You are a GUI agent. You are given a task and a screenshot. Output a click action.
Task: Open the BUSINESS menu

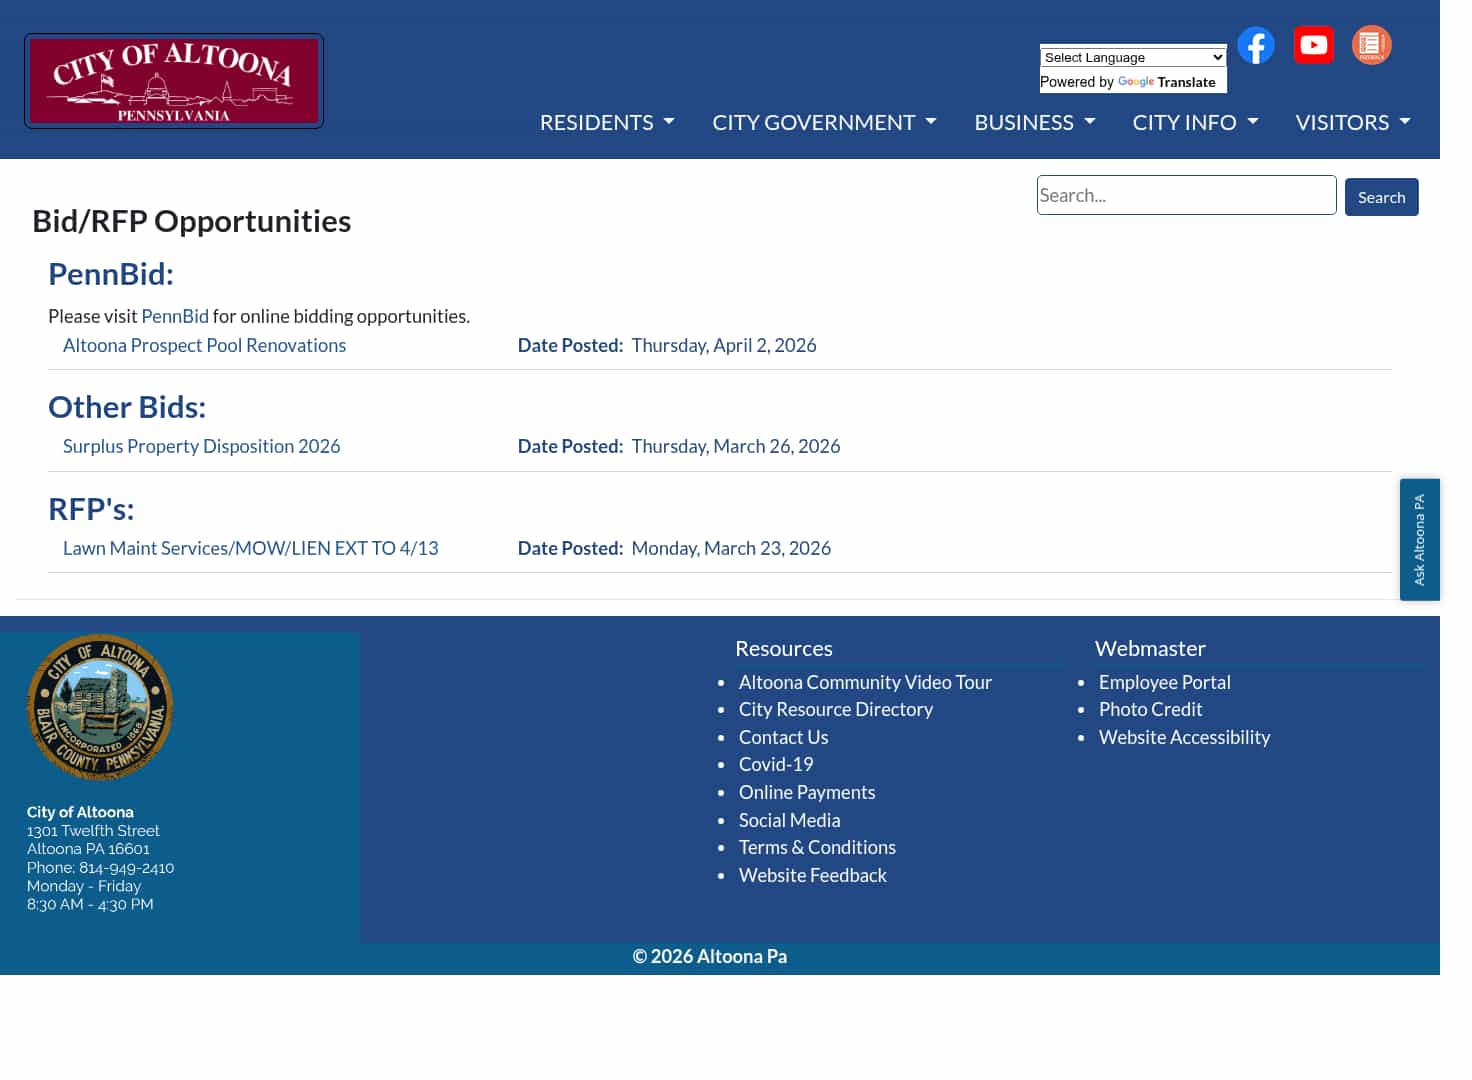[1034, 122]
